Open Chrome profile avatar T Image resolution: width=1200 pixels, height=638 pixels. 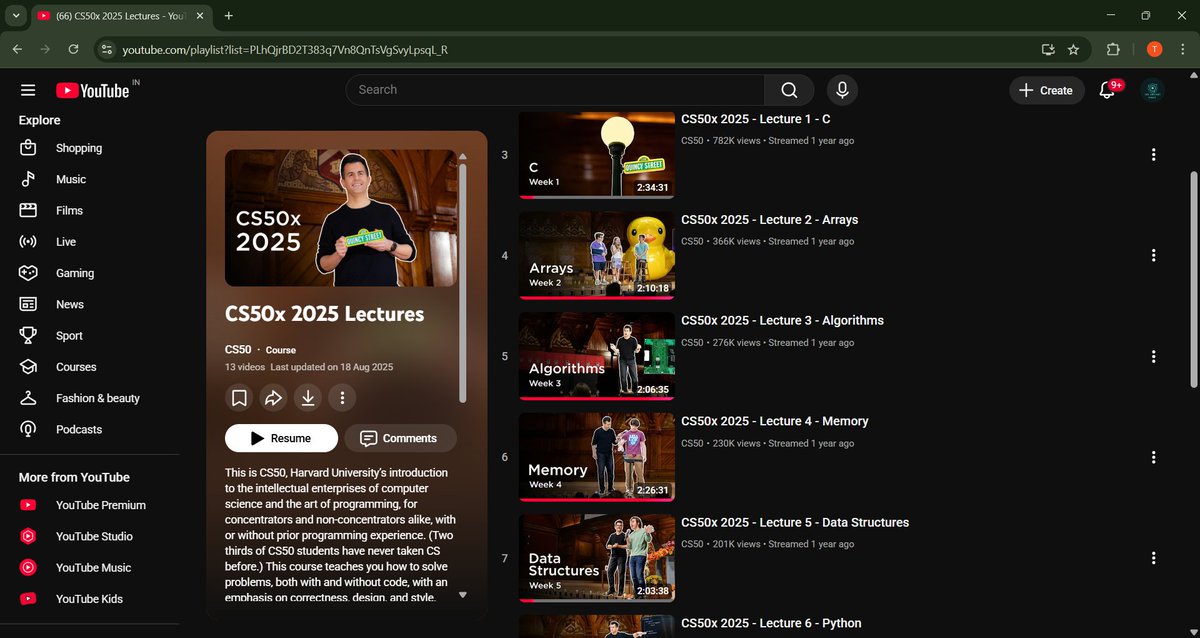point(1154,49)
